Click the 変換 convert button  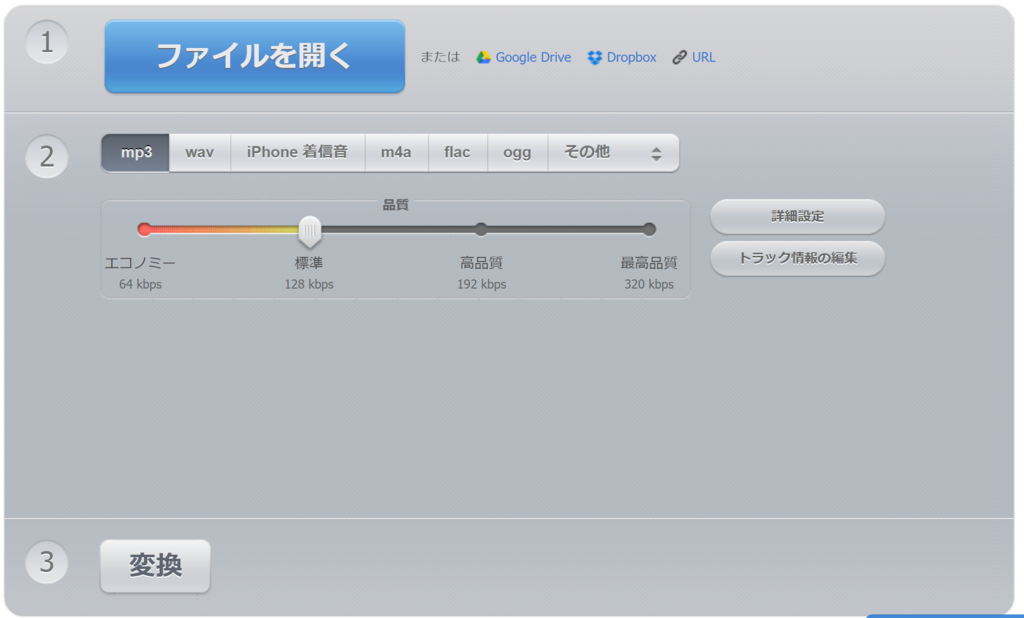pyautogui.click(x=155, y=566)
